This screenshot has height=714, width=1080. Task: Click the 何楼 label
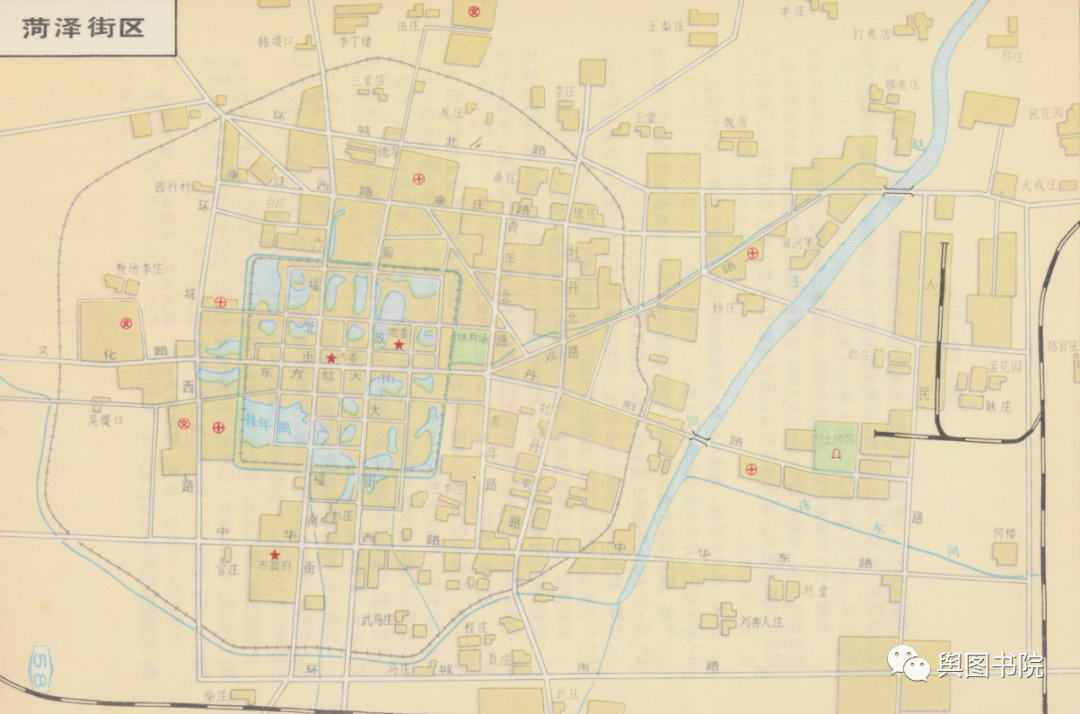[1004, 533]
